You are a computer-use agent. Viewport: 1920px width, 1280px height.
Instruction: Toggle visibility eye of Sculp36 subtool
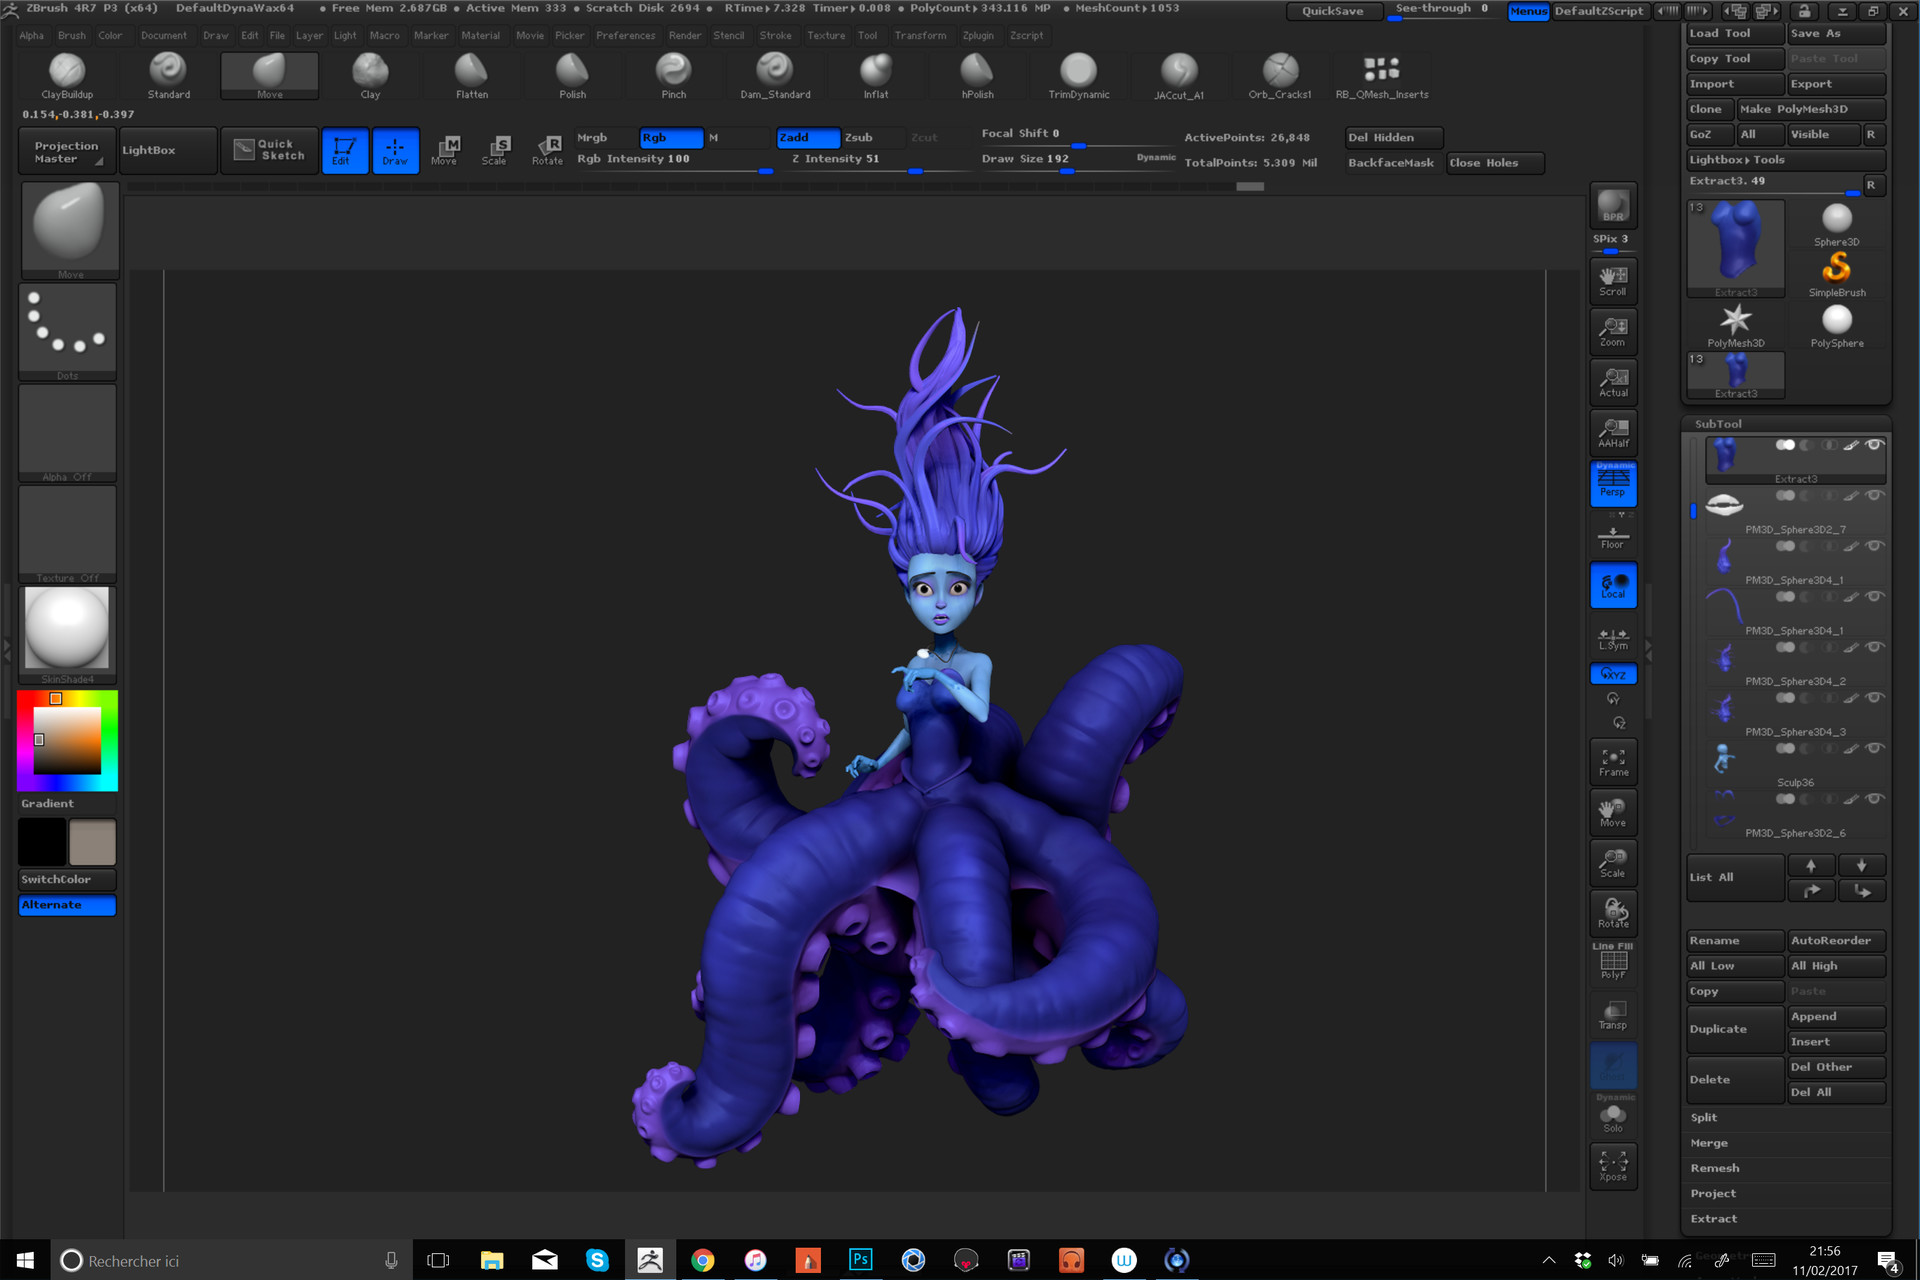click(1875, 748)
